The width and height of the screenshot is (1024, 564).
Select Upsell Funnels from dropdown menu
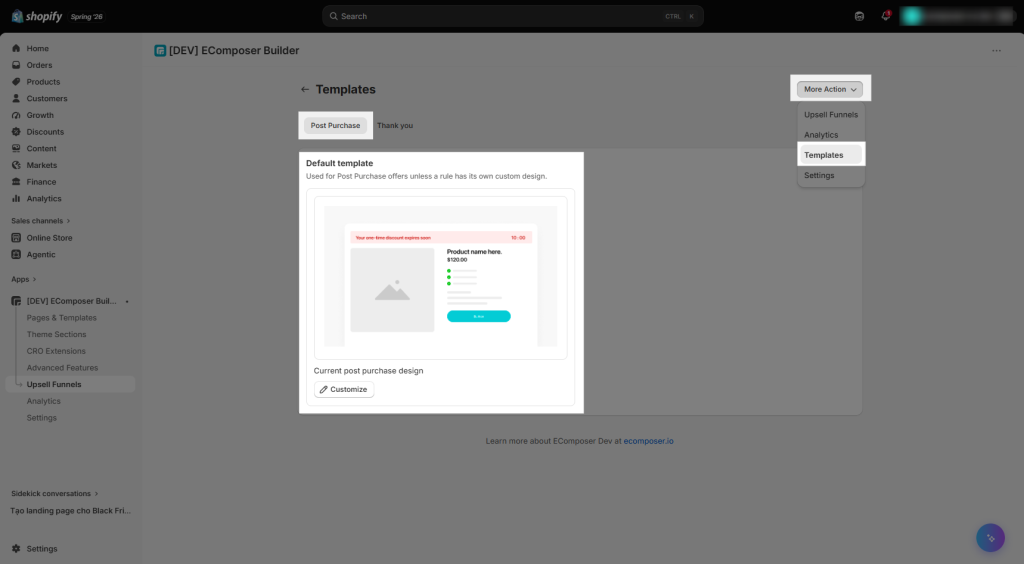click(x=831, y=115)
